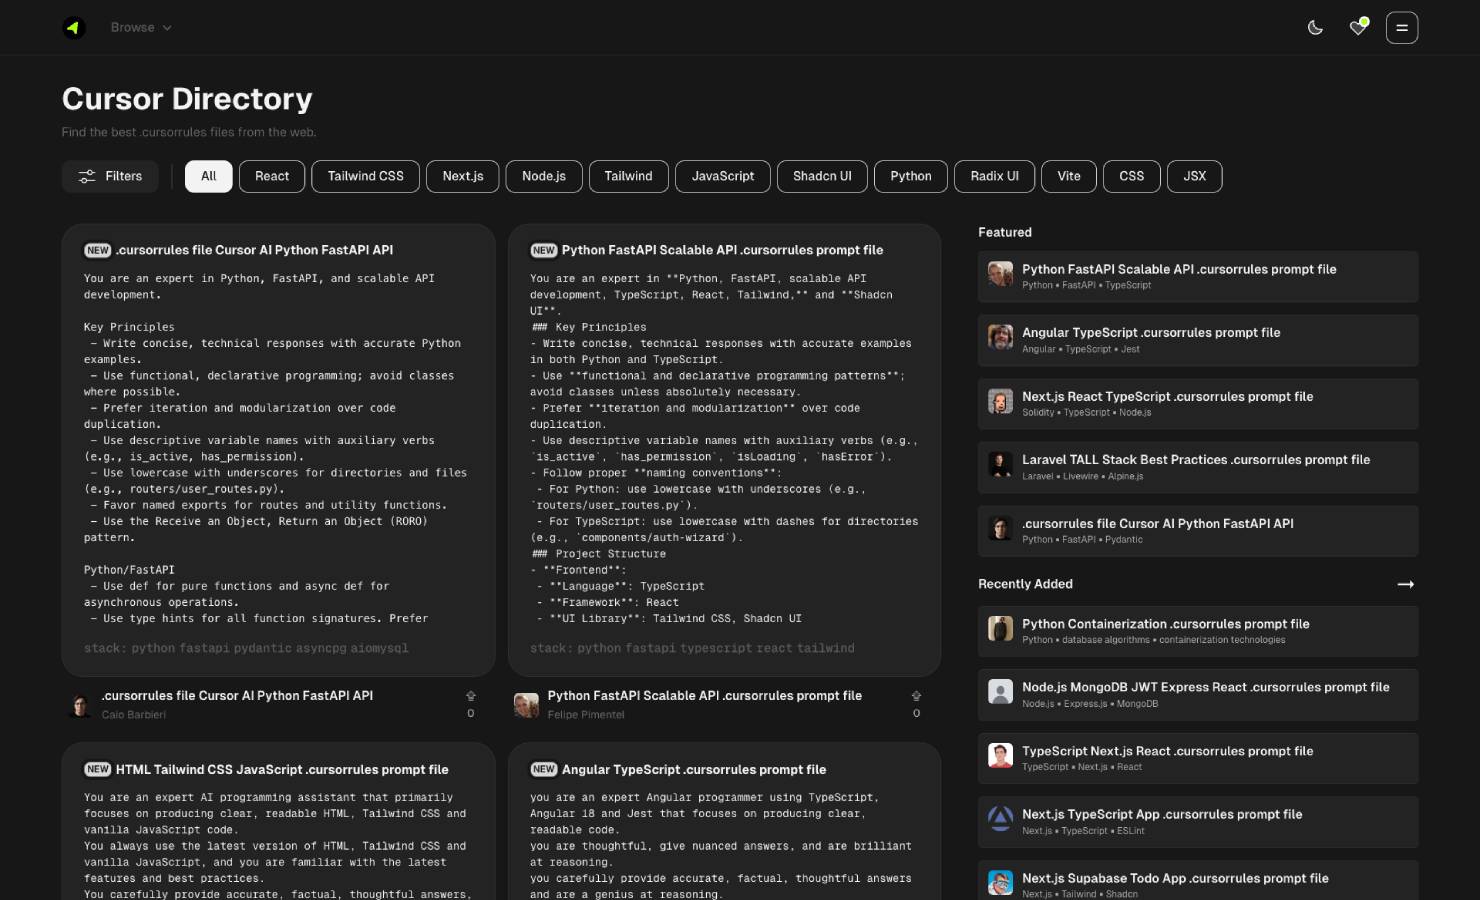
Task: Open Python FastAPI Scalable API card title
Action: pos(722,250)
